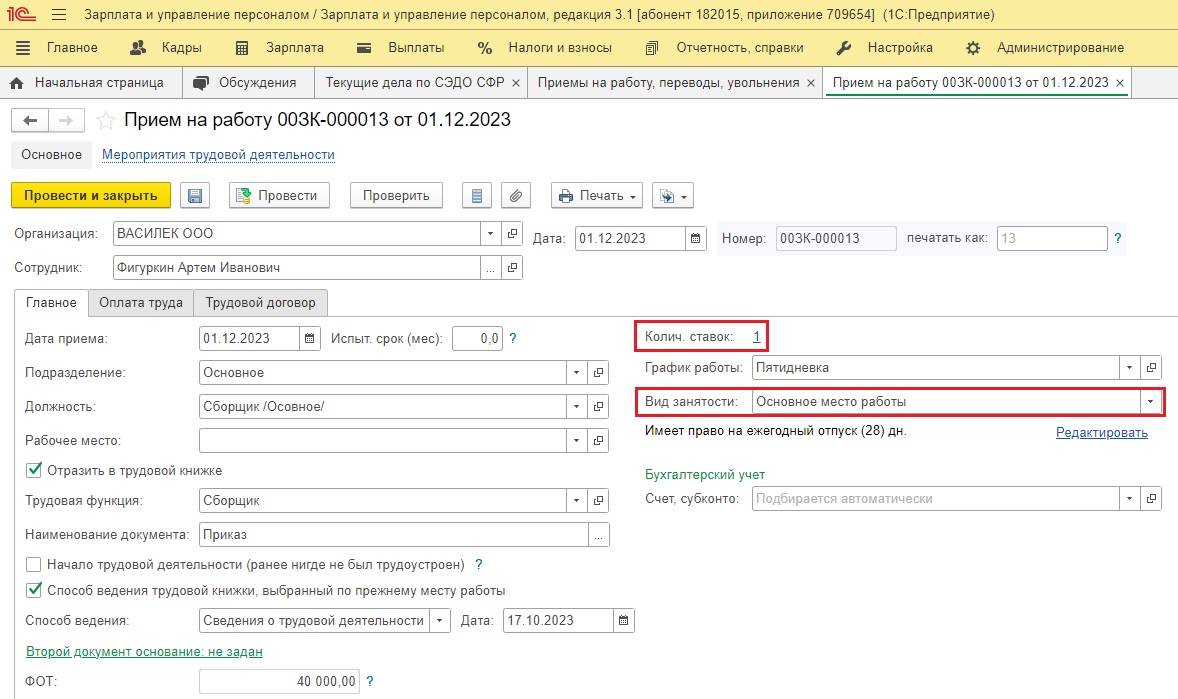1178x699 pixels.
Task: Open Счет, субконто item card
Action: [x=1151, y=498]
